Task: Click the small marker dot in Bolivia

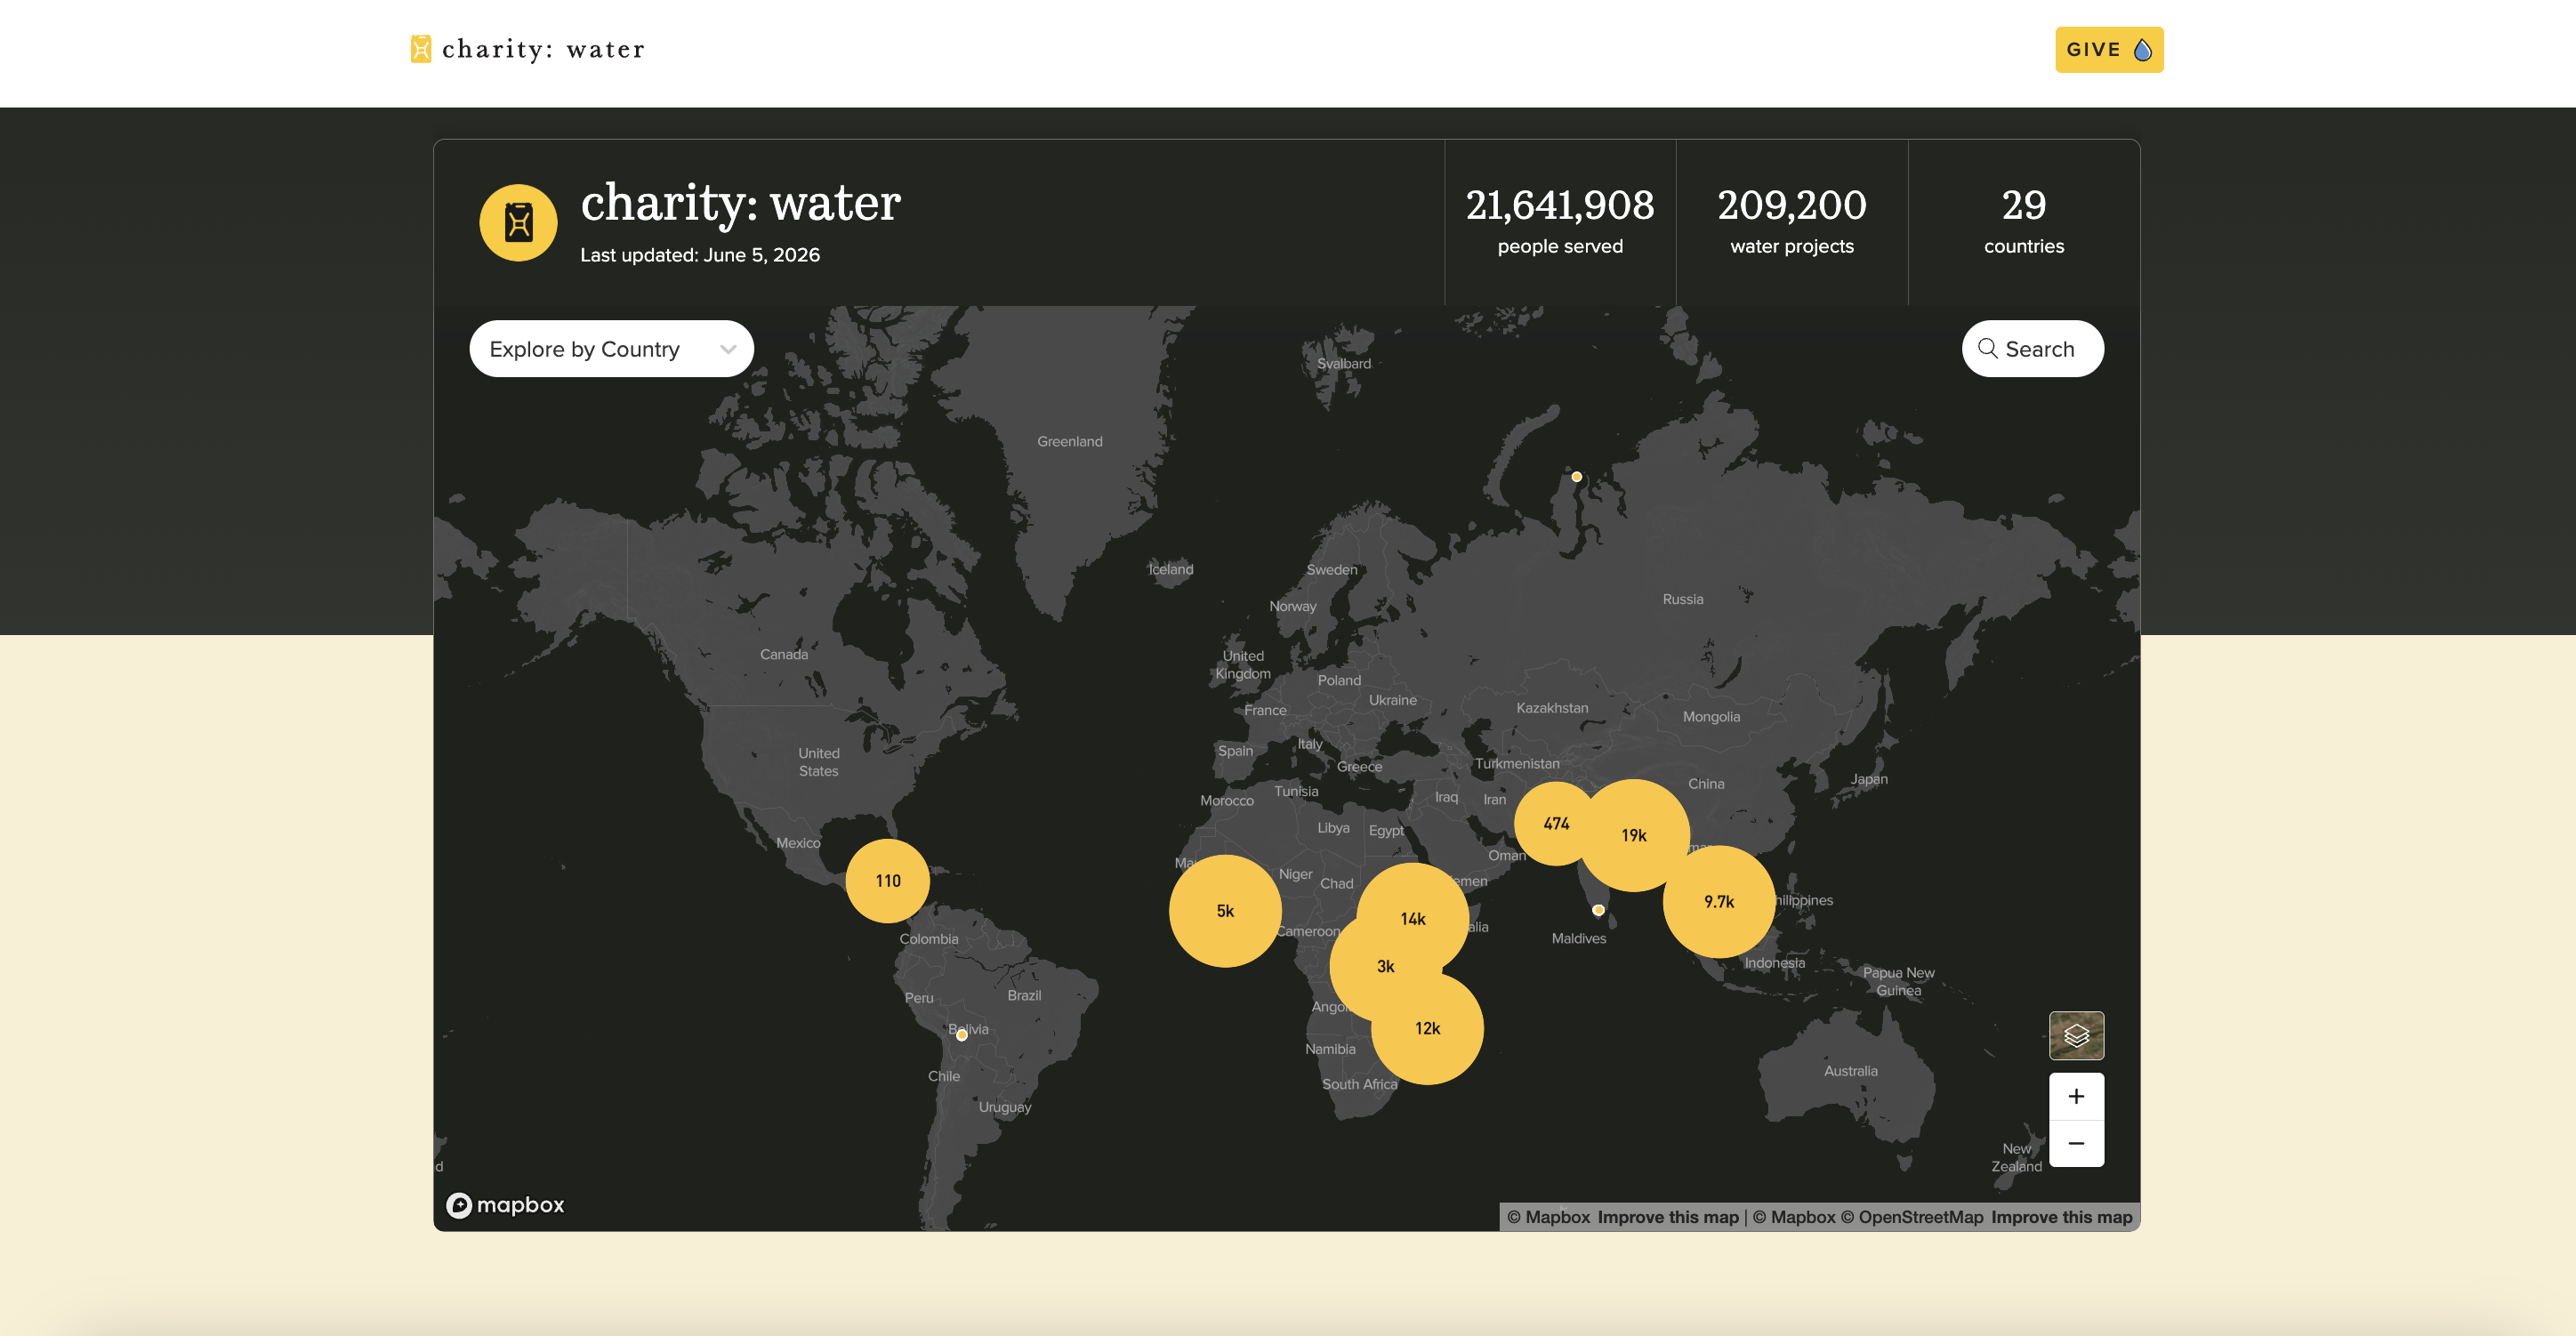Action: [961, 1035]
